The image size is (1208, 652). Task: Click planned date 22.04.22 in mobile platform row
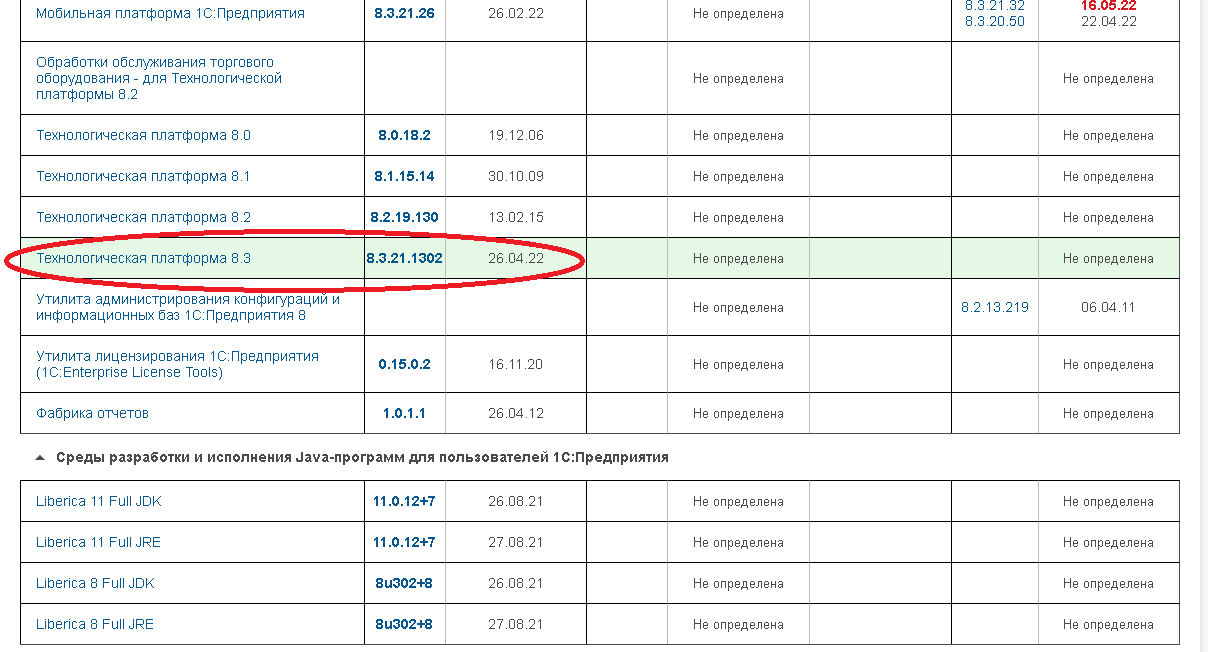[1108, 21]
